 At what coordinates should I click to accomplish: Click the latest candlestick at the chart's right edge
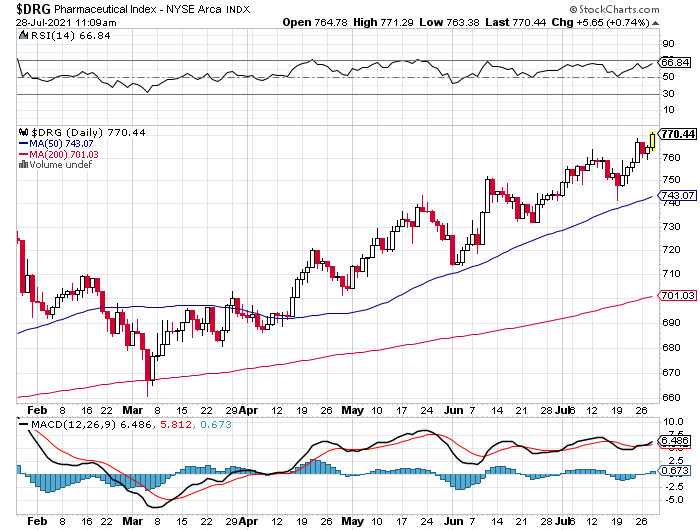tap(652, 140)
